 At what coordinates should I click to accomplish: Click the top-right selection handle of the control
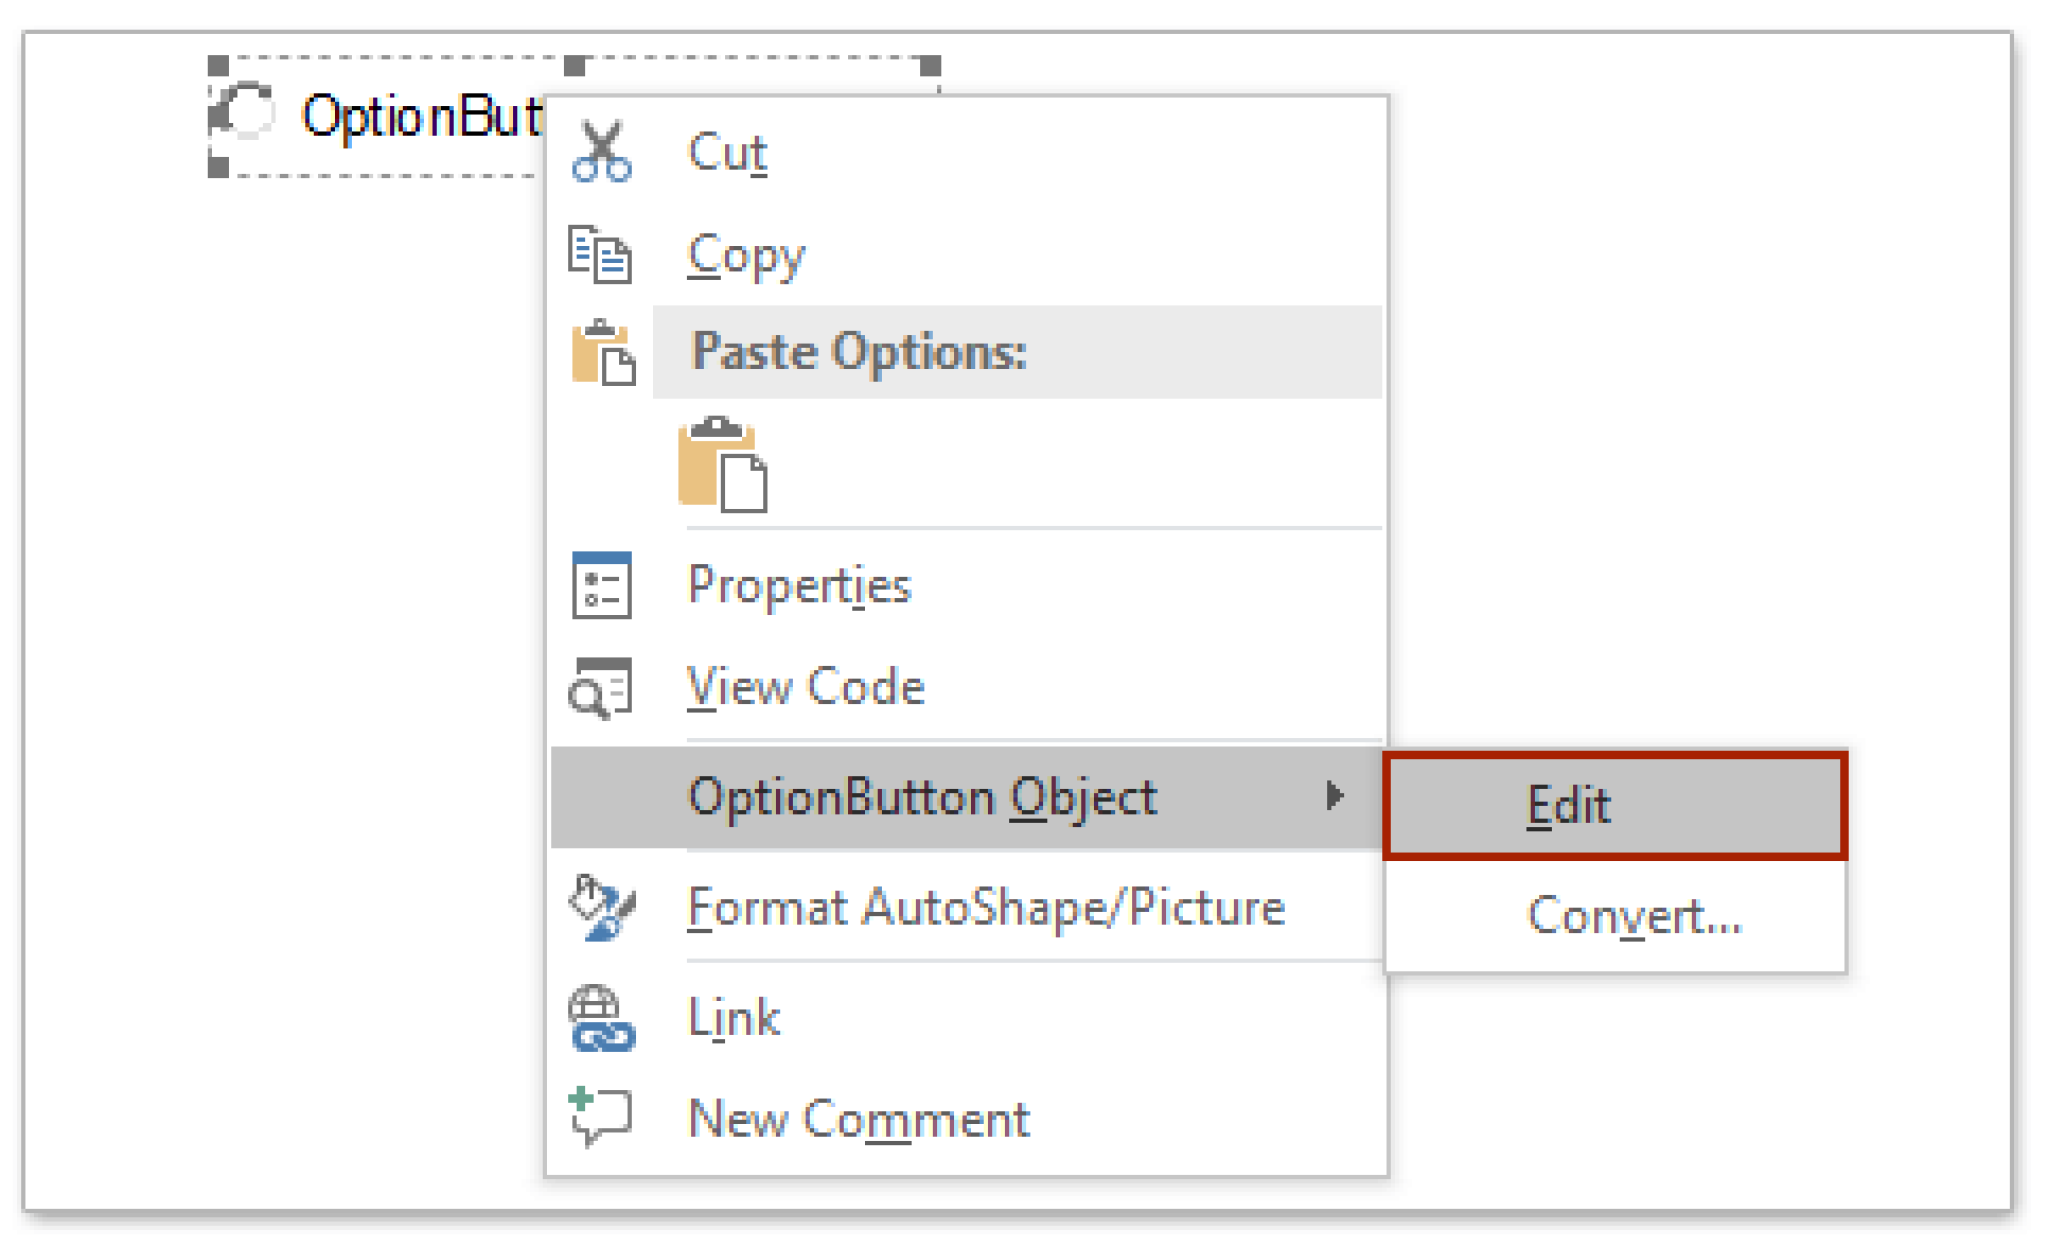coord(931,65)
